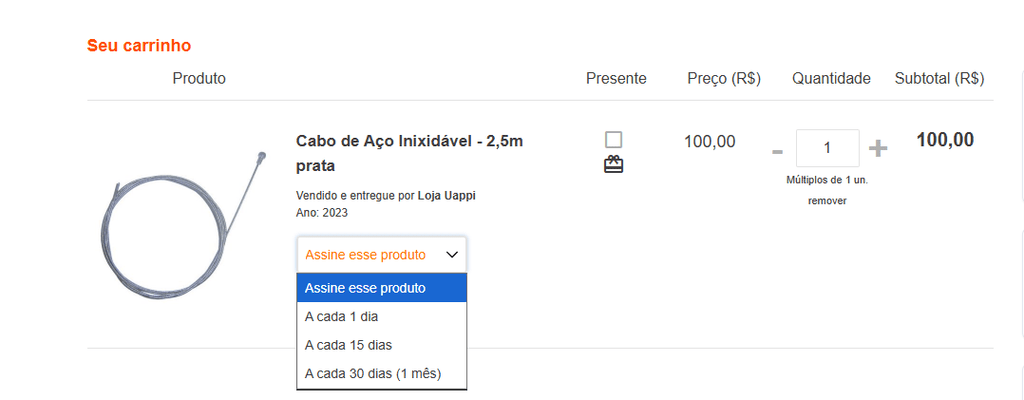Select the highlighted Assine esse produto list option
Viewport: 1024px width, 400px height.
pyautogui.click(x=381, y=288)
